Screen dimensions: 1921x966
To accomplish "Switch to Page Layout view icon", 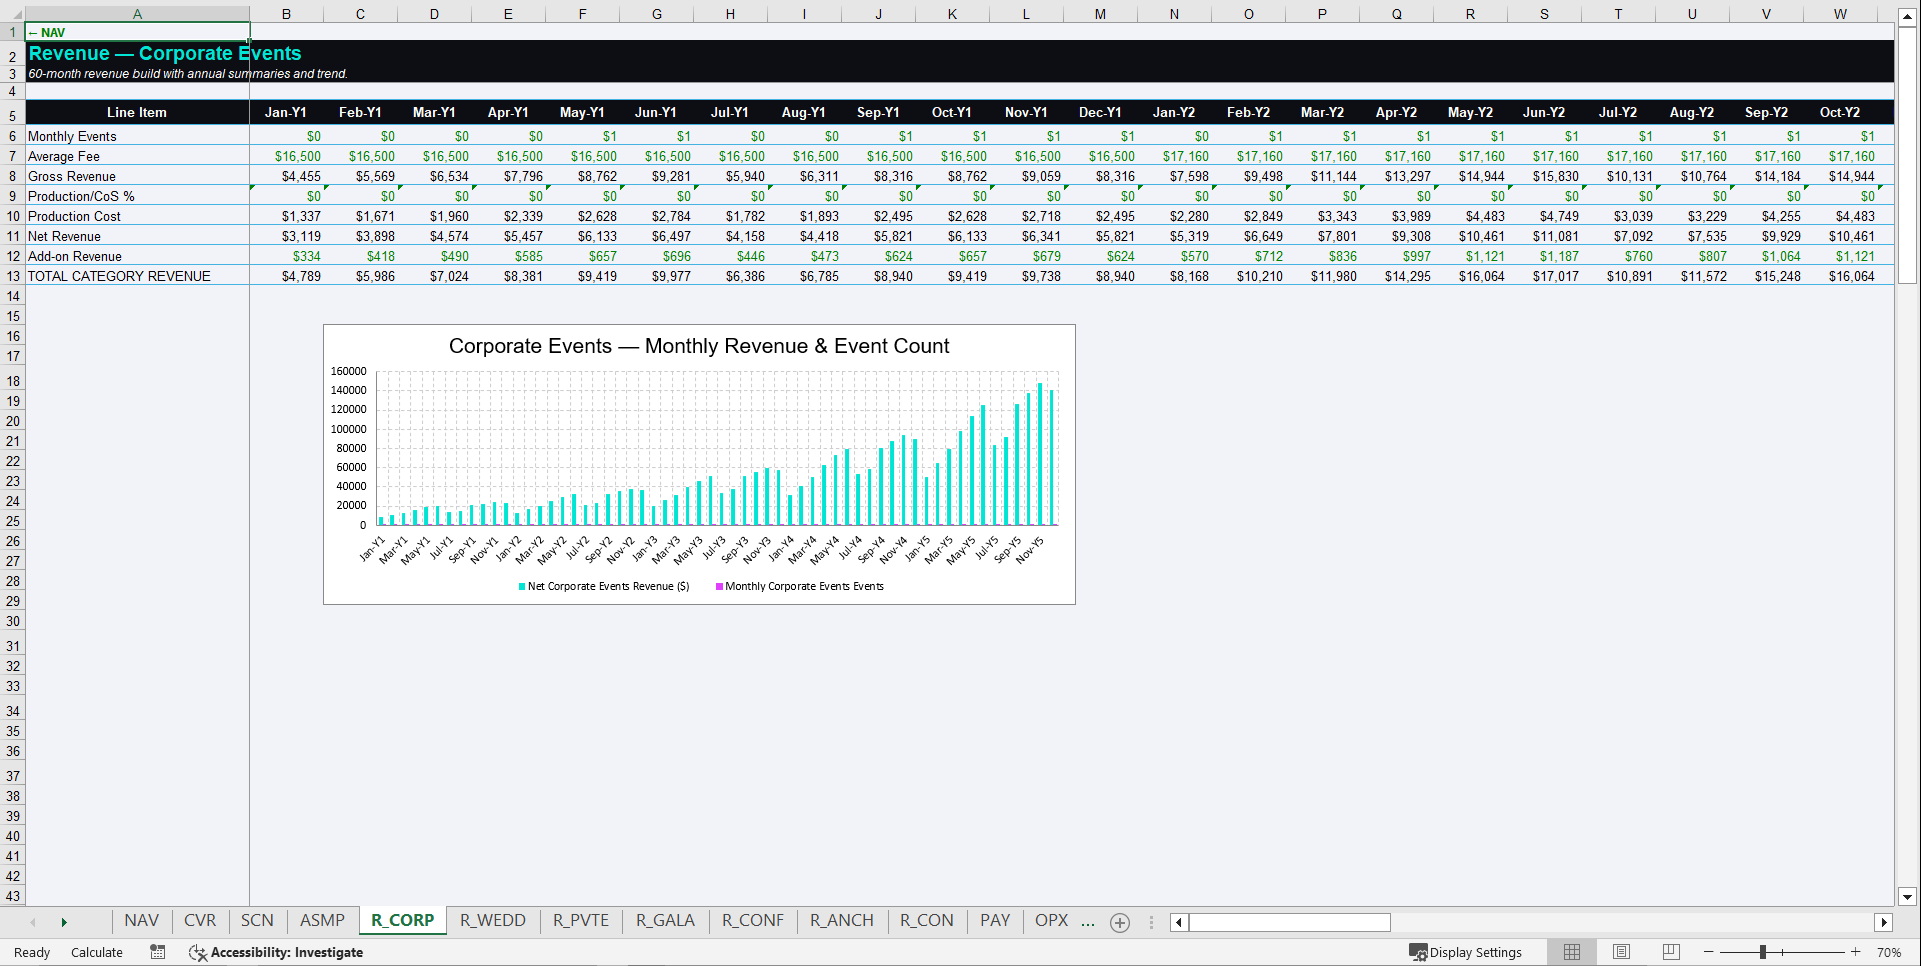I will [x=1621, y=952].
